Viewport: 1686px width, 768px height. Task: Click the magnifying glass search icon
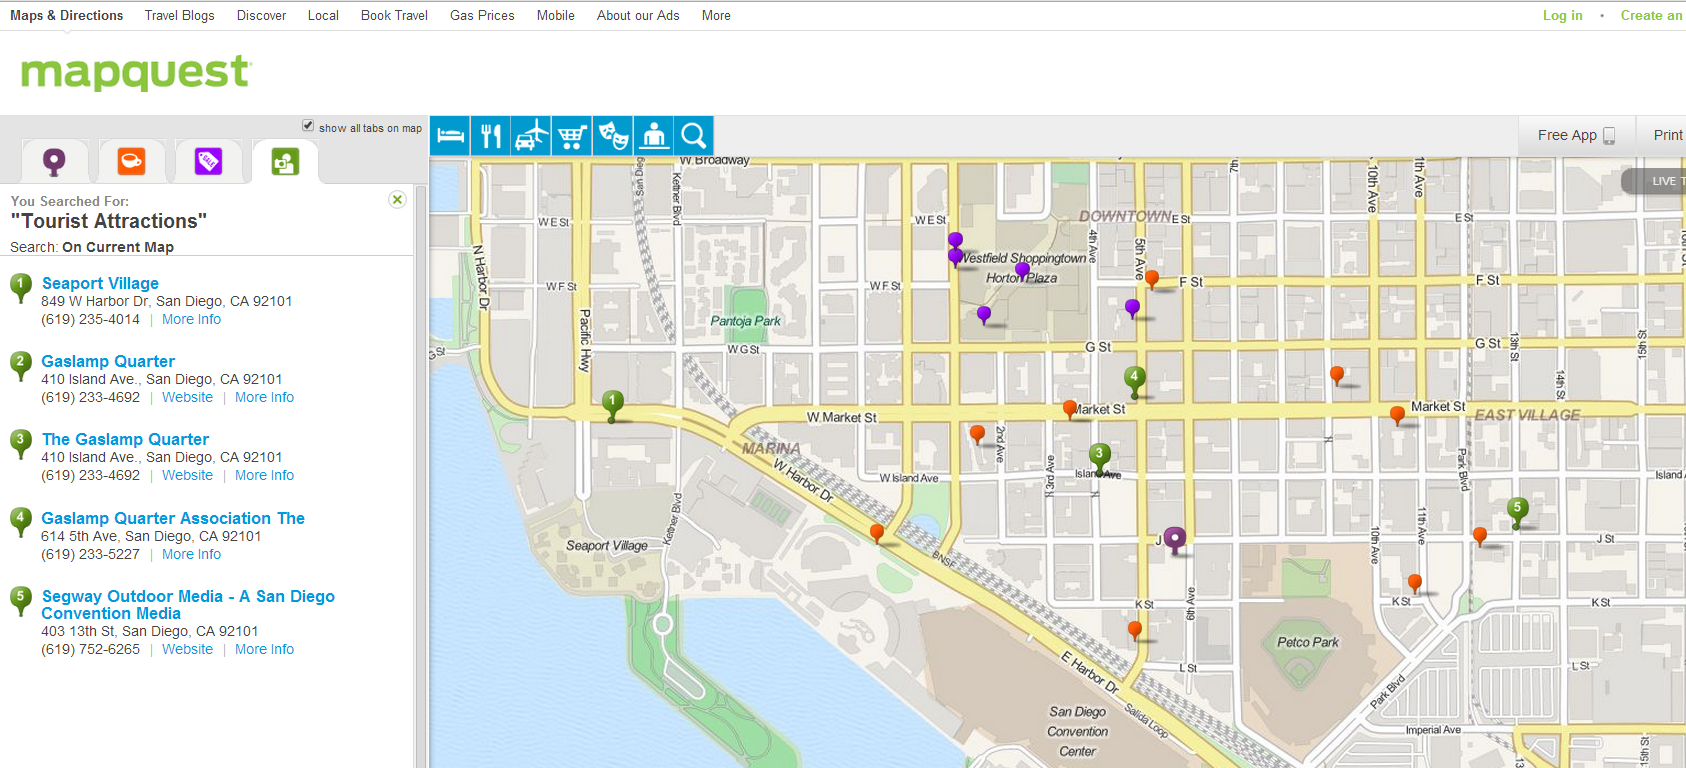(694, 136)
